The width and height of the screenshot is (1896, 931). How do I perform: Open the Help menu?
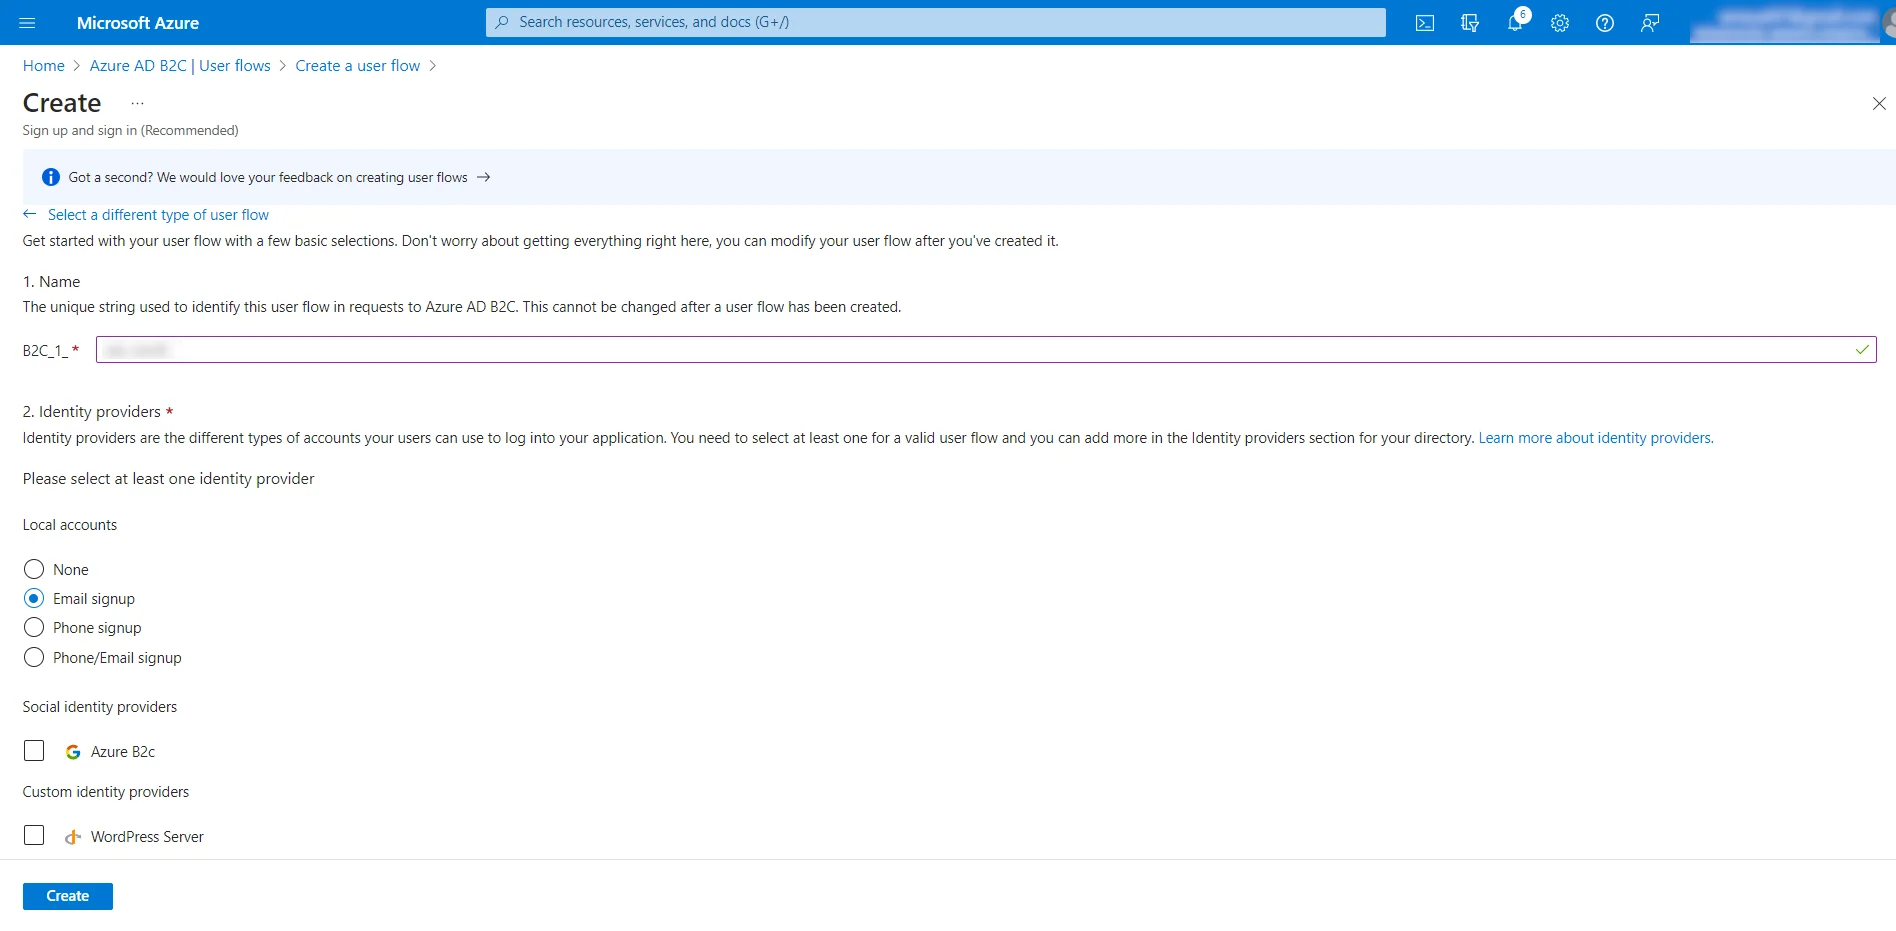point(1605,22)
